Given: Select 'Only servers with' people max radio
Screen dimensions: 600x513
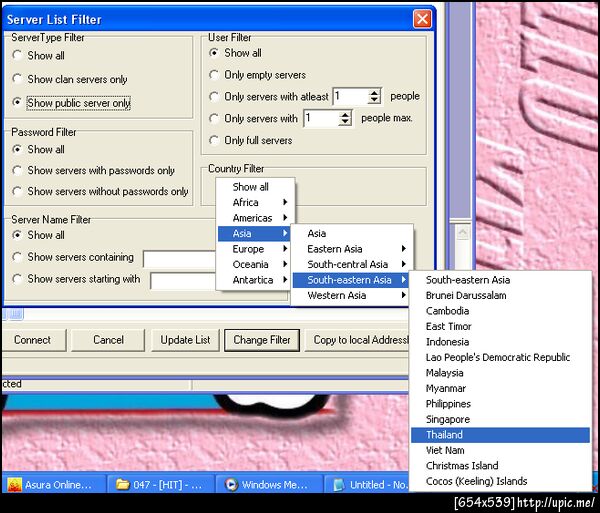Looking at the screenshot, I should [214, 119].
